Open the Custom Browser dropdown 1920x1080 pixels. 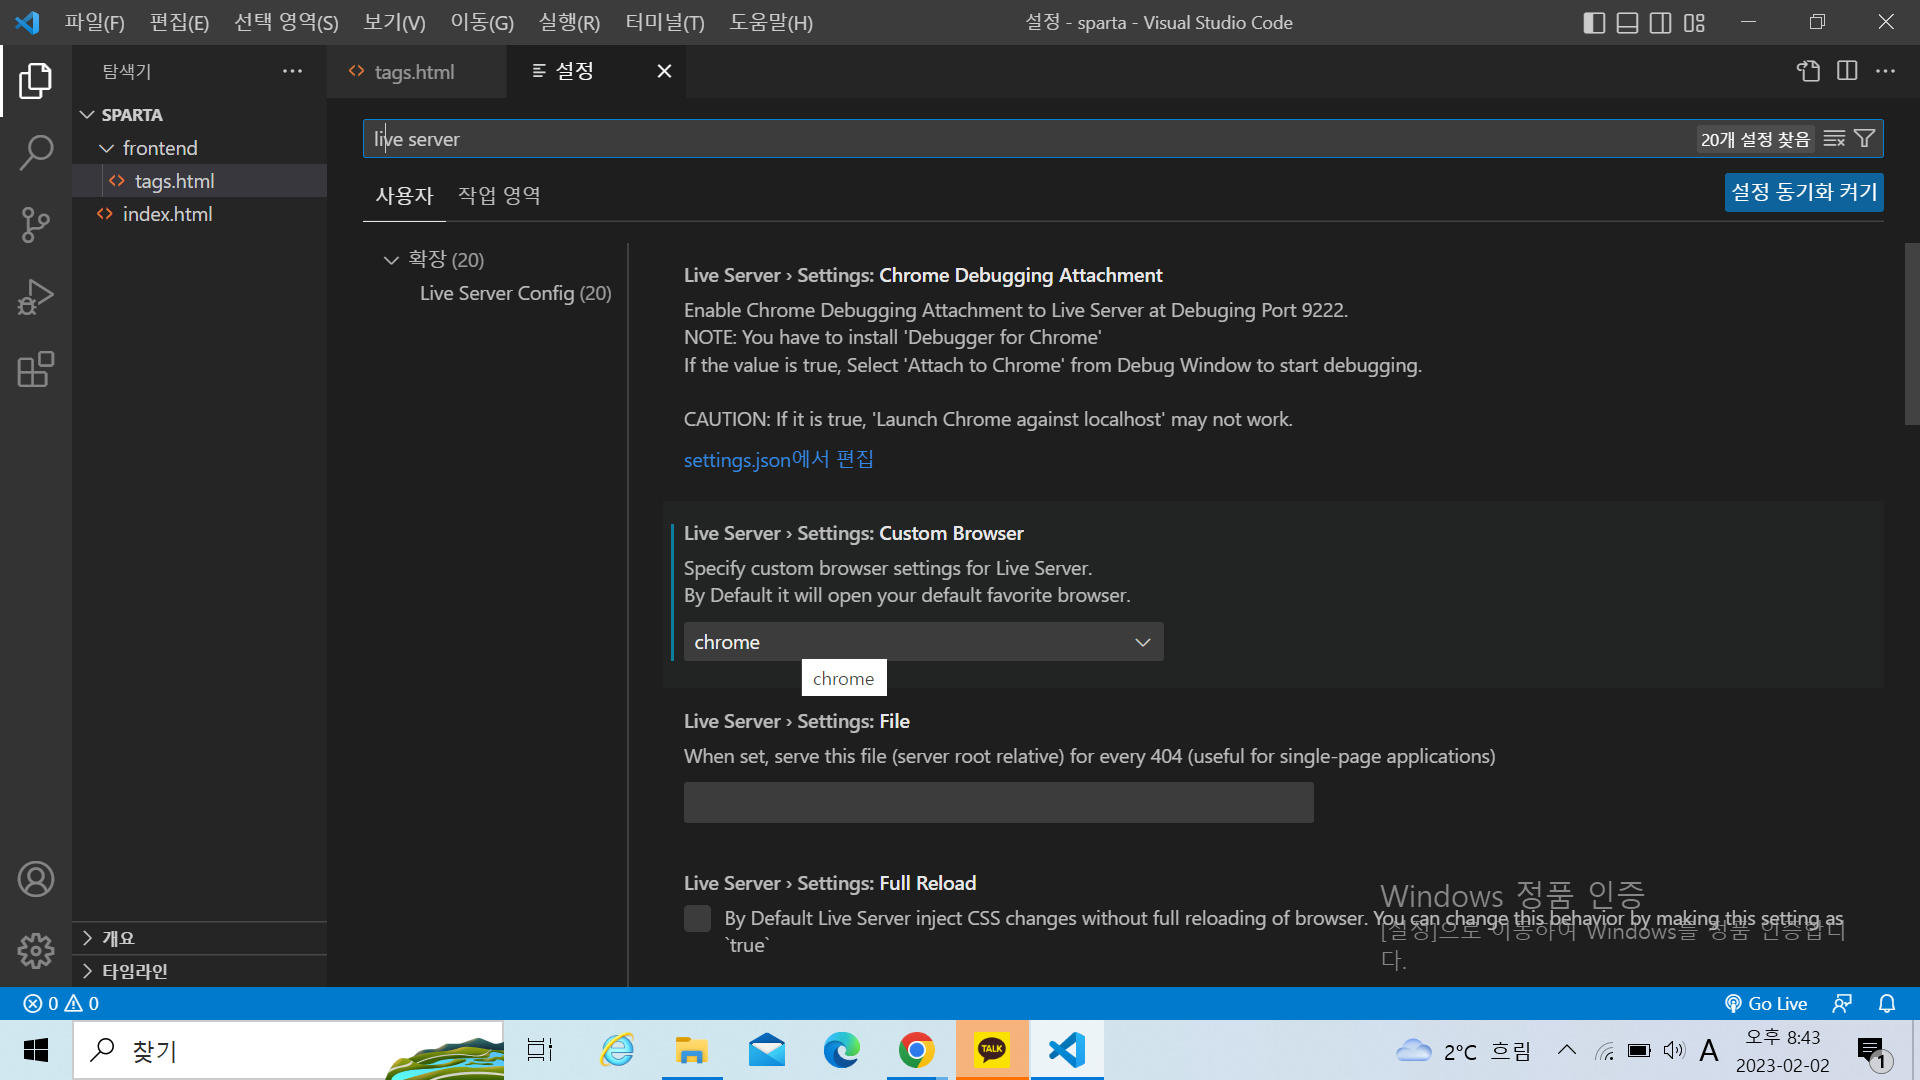923,642
